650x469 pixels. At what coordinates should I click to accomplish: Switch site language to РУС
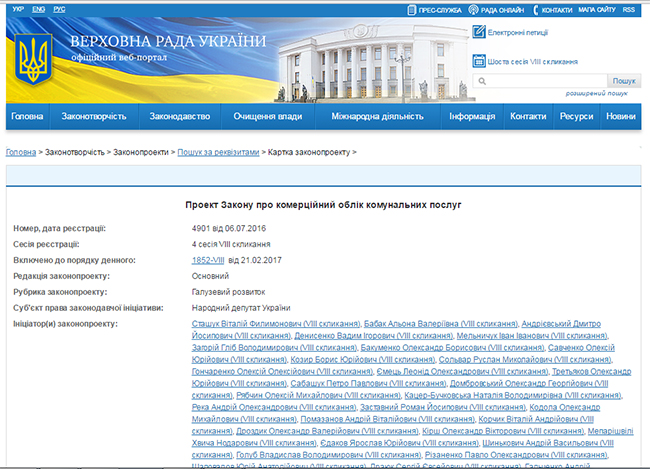(61, 8)
